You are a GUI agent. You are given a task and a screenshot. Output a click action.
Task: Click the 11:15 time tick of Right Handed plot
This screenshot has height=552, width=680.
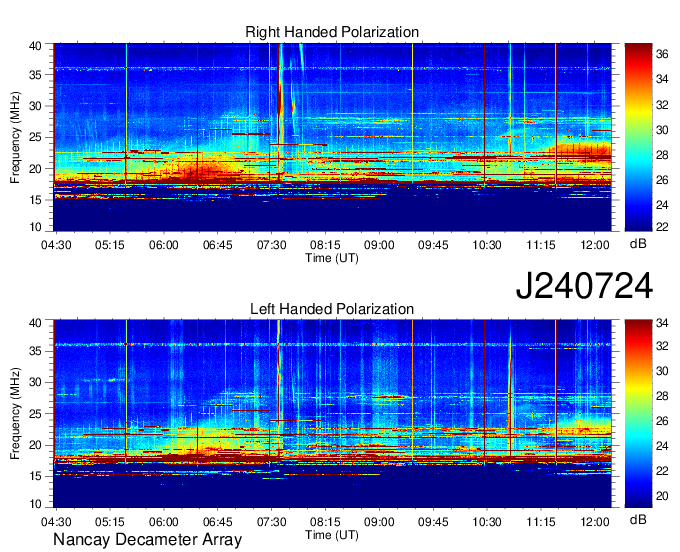[x=541, y=245]
